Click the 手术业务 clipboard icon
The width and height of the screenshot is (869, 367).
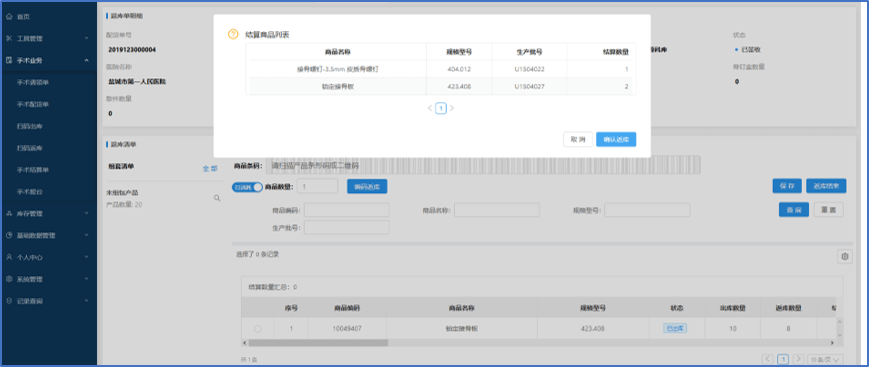pos(9,60)
